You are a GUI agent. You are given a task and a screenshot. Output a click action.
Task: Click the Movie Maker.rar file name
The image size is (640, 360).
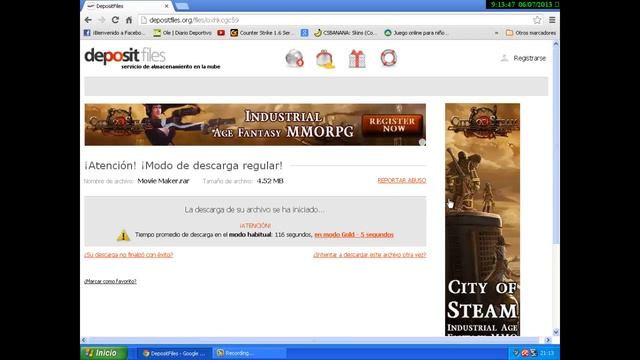click(x=163, y=181)
